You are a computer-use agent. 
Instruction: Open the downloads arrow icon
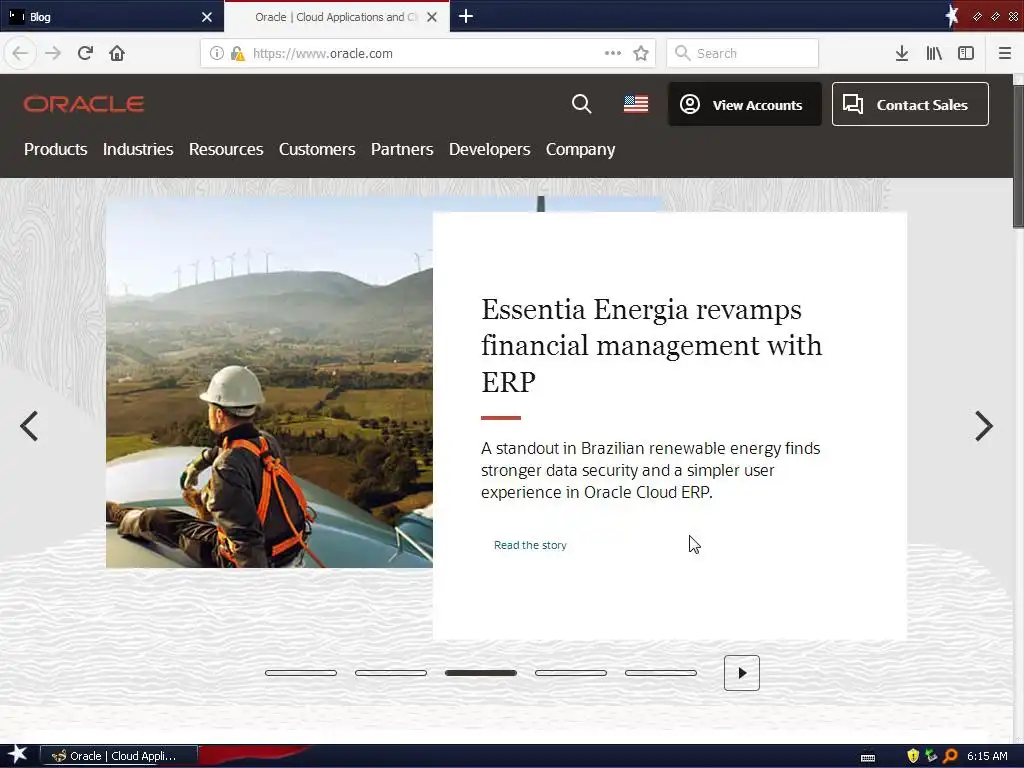pyautogui.click(x=902, y=53)
